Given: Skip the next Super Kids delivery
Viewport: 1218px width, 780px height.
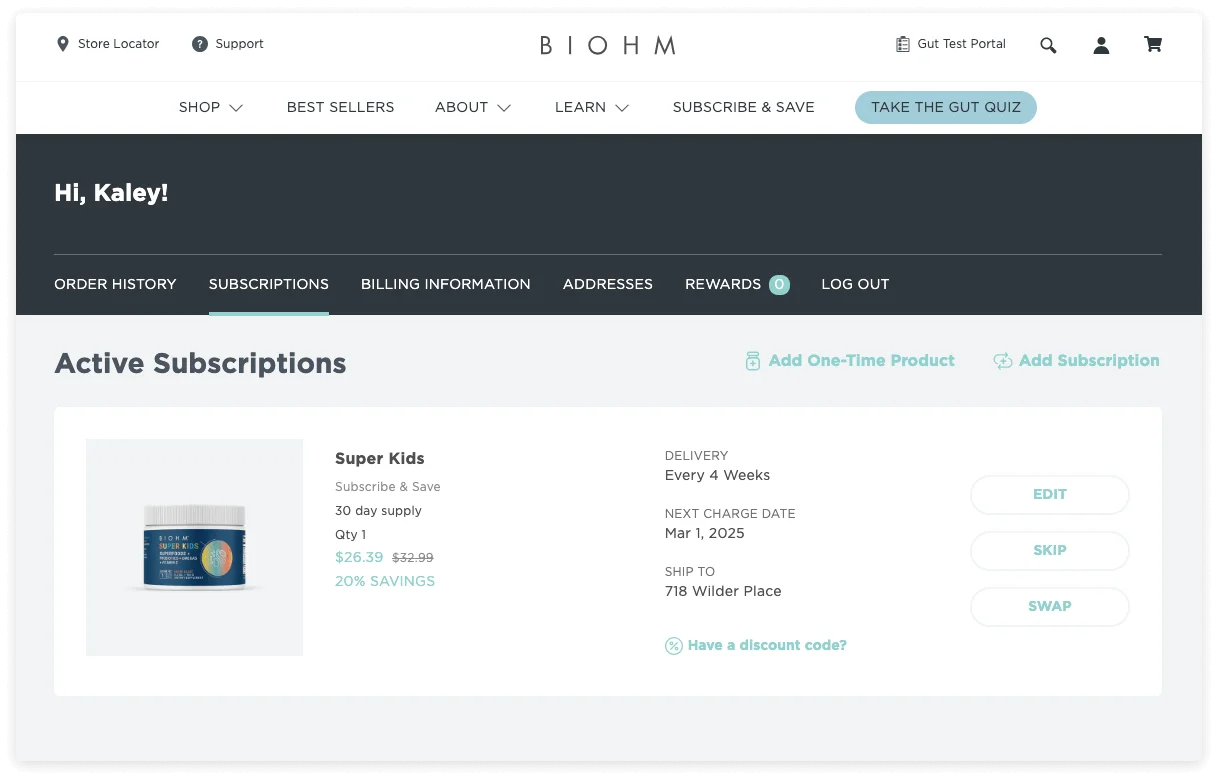Looking at the screenshot, I should point(1049,550).
